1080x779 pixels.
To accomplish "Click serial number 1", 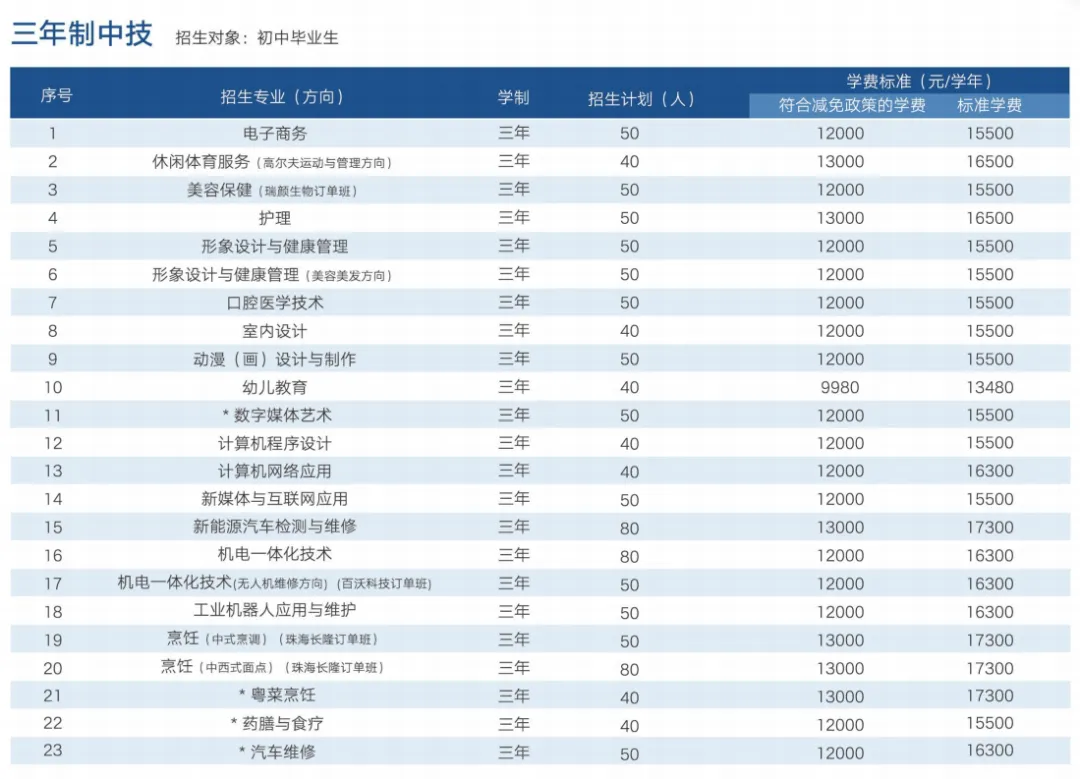I will pos(53,133).
